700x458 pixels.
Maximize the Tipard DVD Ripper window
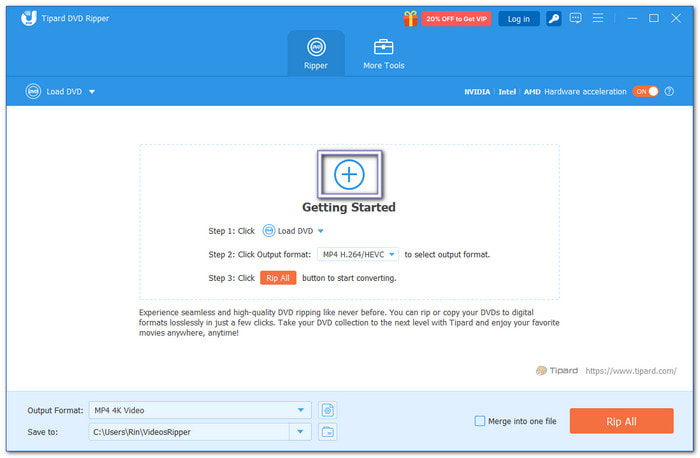[654, 18]
